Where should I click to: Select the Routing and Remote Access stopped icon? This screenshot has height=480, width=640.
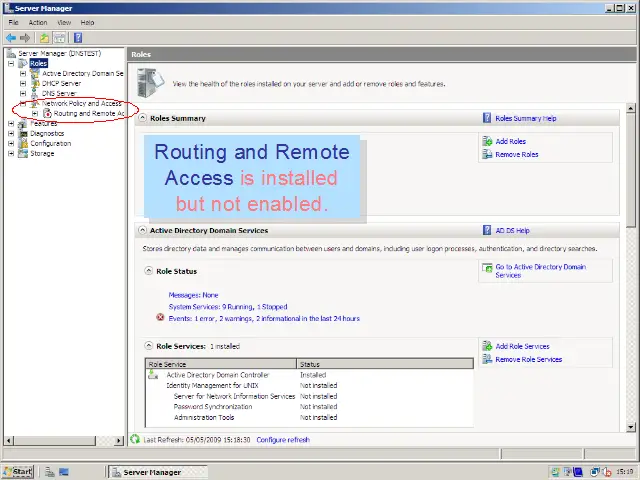47,113
